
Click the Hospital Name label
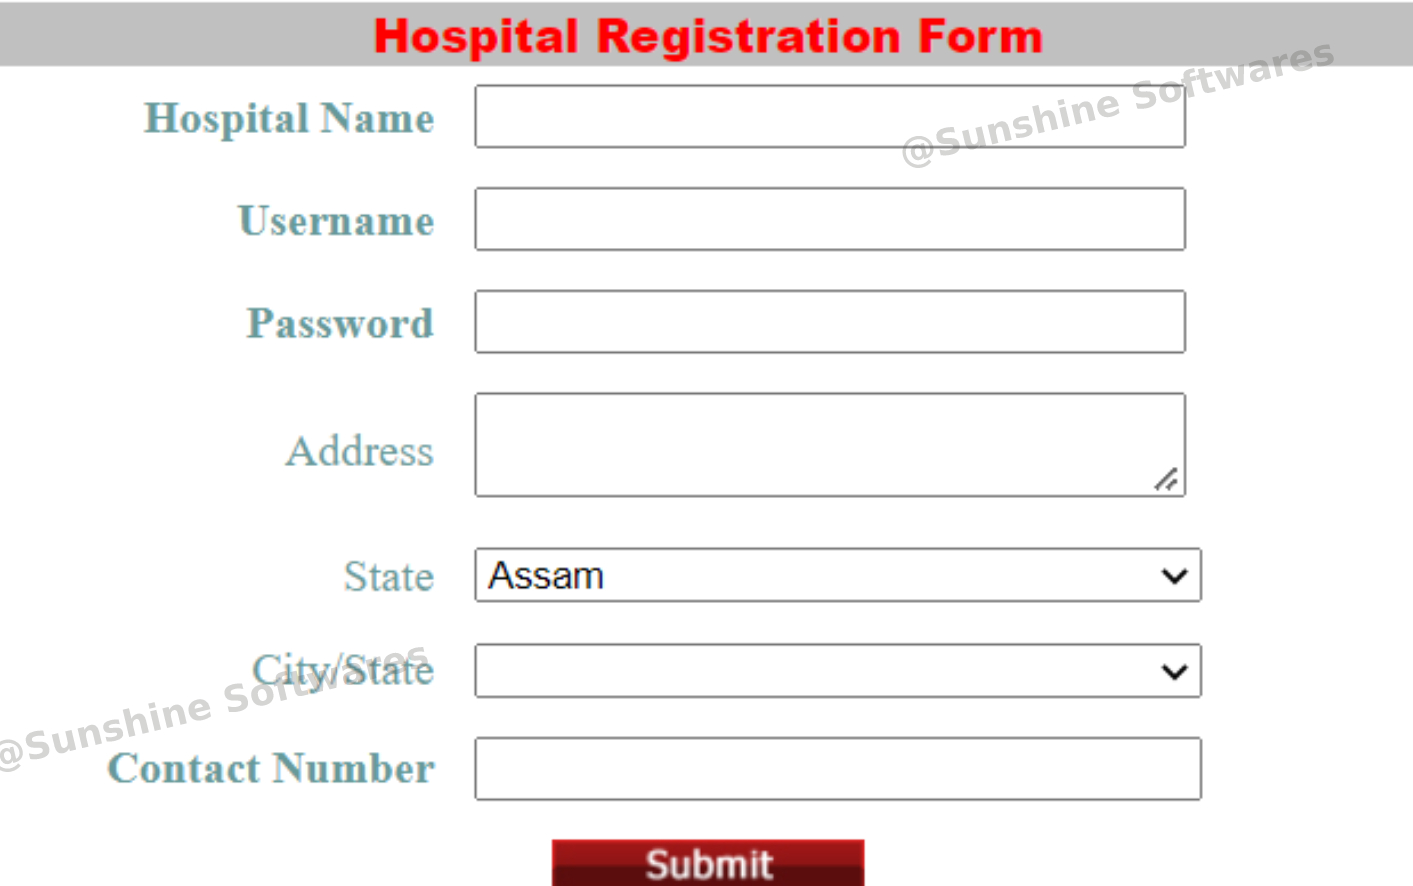(x=289, y=118)
